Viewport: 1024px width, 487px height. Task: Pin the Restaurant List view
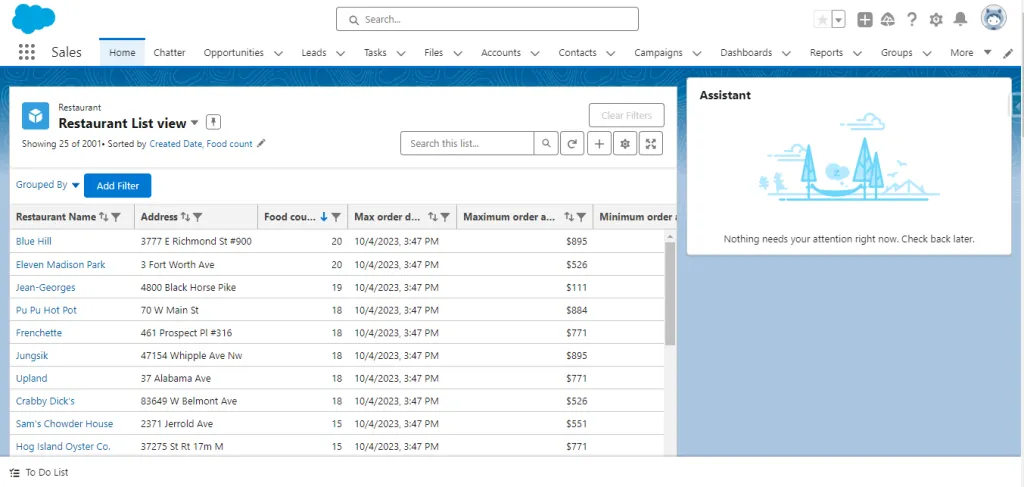coord(214,122)
